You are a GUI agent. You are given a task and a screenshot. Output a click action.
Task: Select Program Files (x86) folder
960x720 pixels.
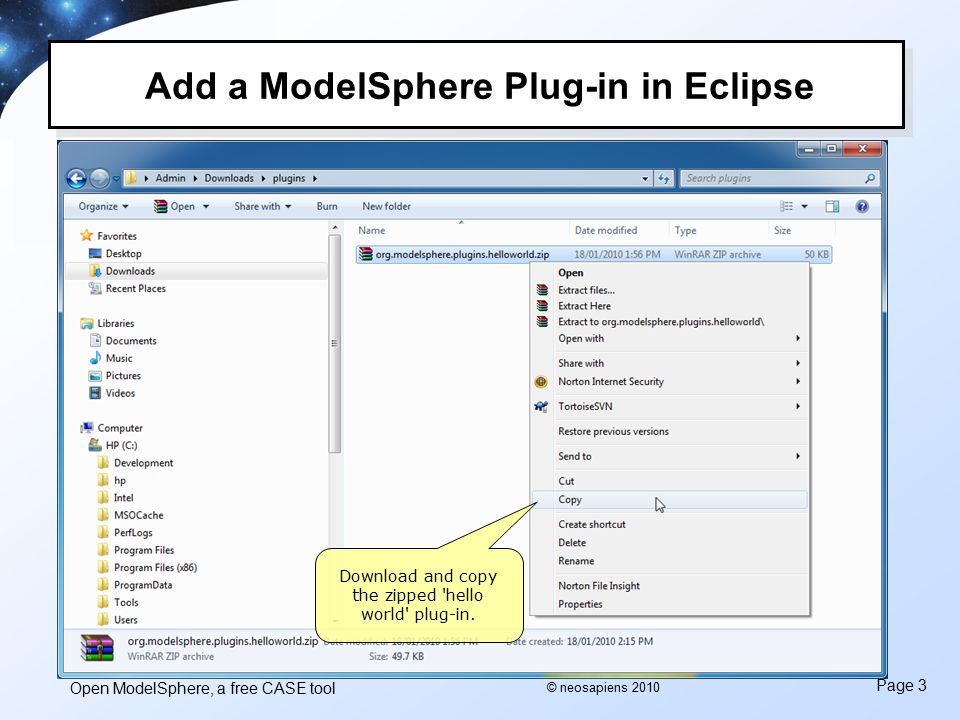pyautogui.click(x=155, y=568)
